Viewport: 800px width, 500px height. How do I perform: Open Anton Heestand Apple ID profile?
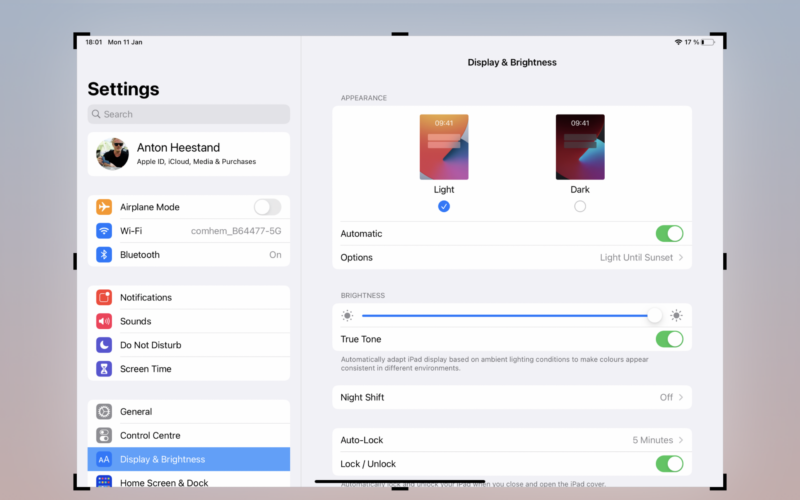tap(188, 154)
